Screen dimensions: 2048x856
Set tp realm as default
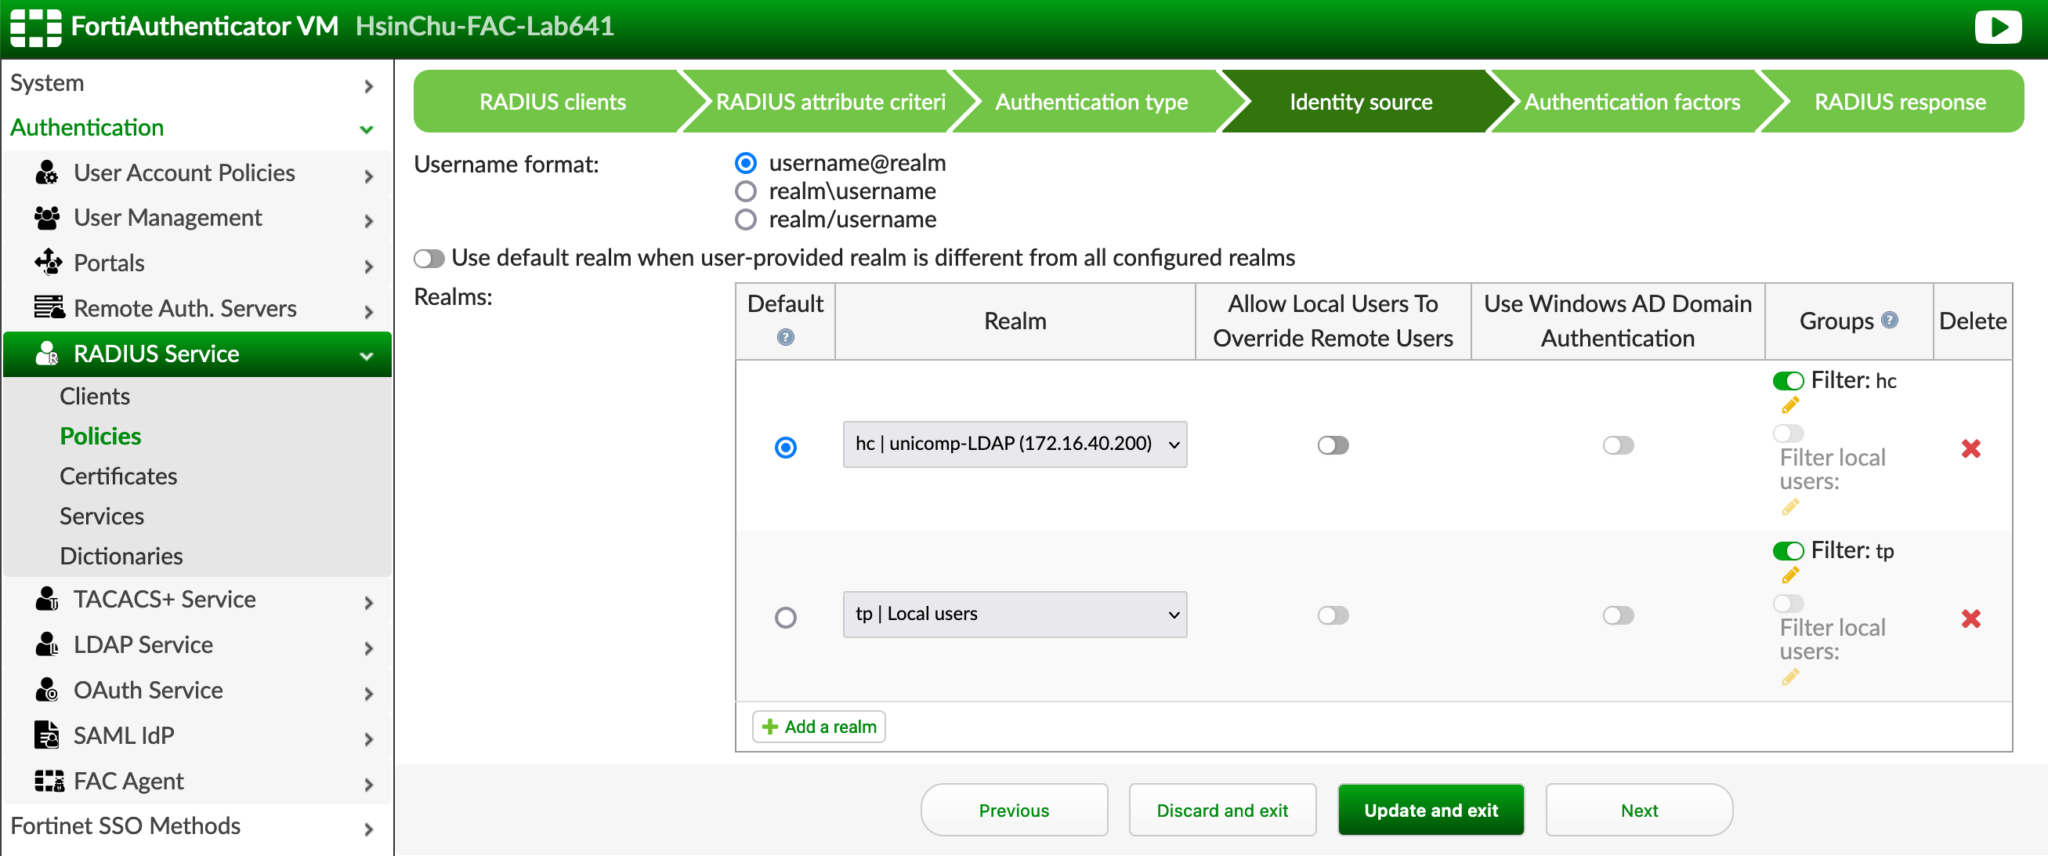pos(786,617)
